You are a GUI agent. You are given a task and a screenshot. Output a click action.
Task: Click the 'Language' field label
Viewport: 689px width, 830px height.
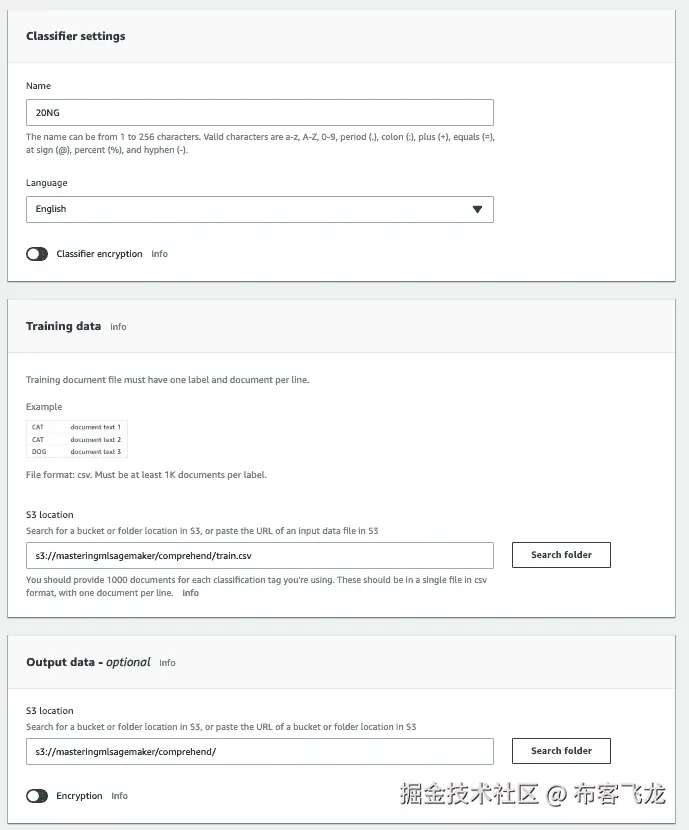47,183
